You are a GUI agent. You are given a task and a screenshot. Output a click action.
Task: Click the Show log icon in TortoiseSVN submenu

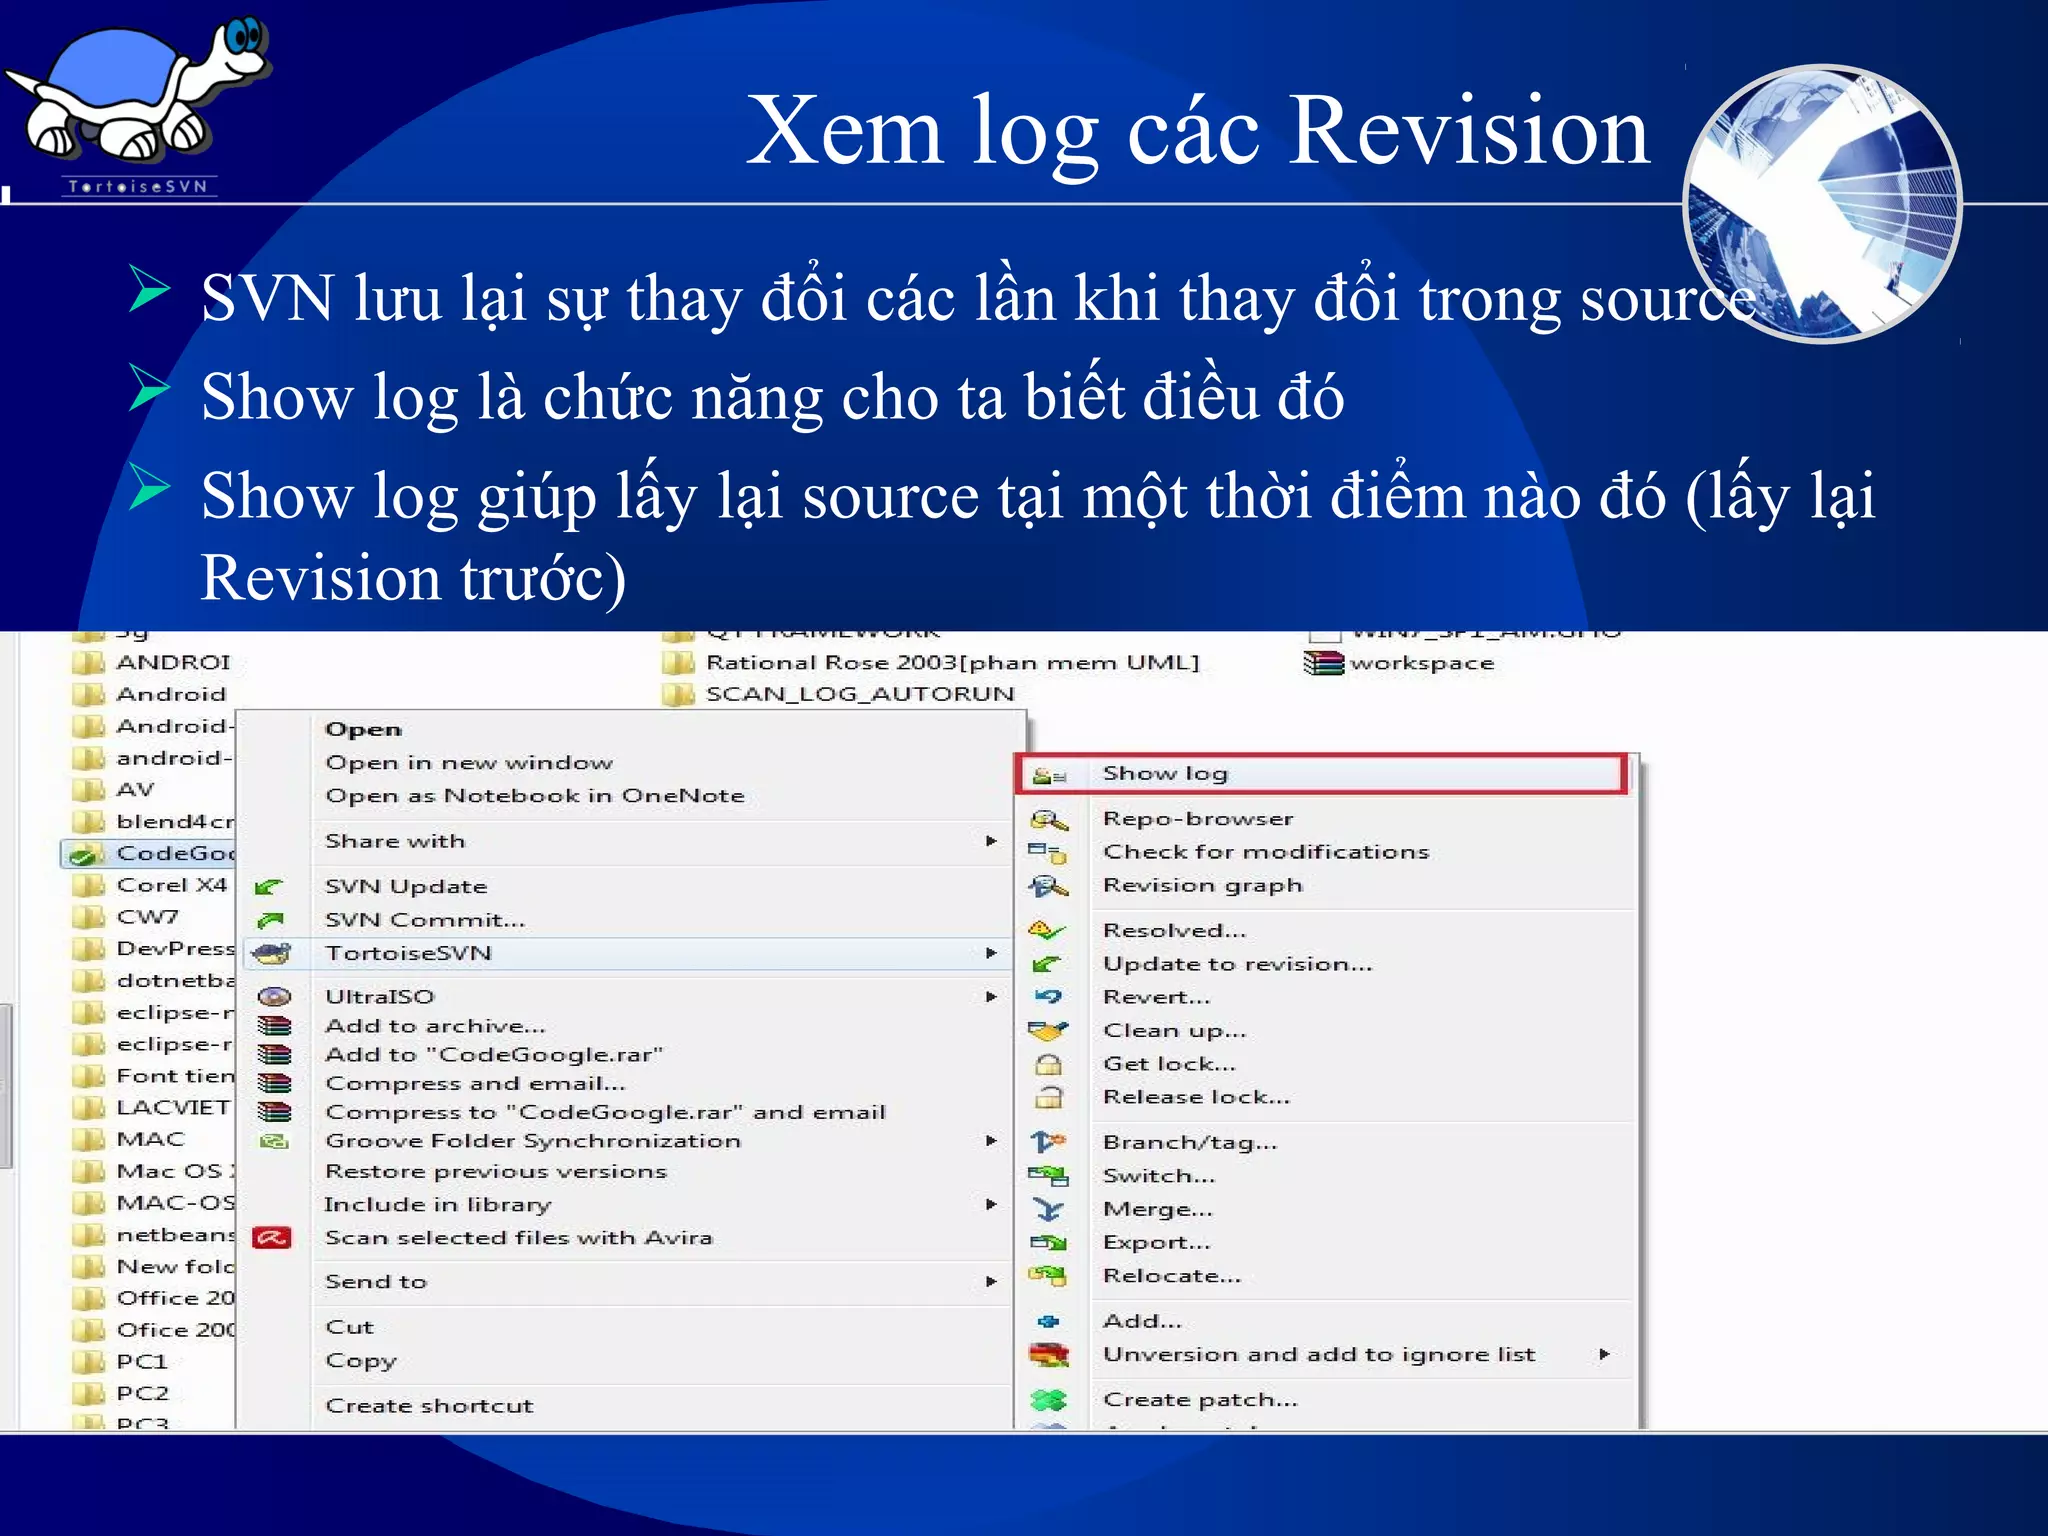click(1048, 776)
